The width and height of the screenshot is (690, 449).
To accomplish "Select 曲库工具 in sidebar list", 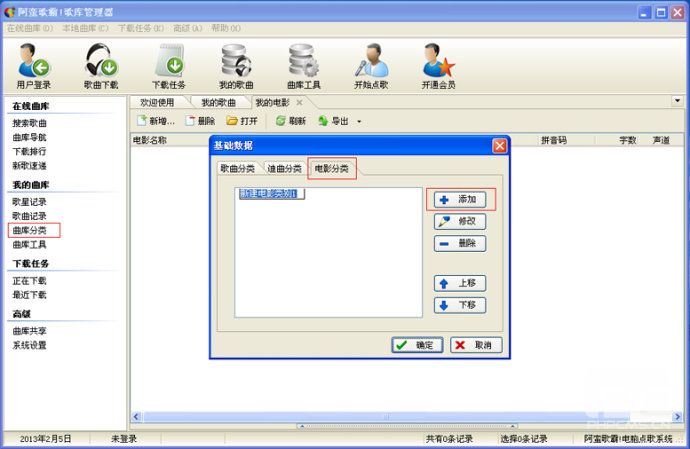I will 29,244.
